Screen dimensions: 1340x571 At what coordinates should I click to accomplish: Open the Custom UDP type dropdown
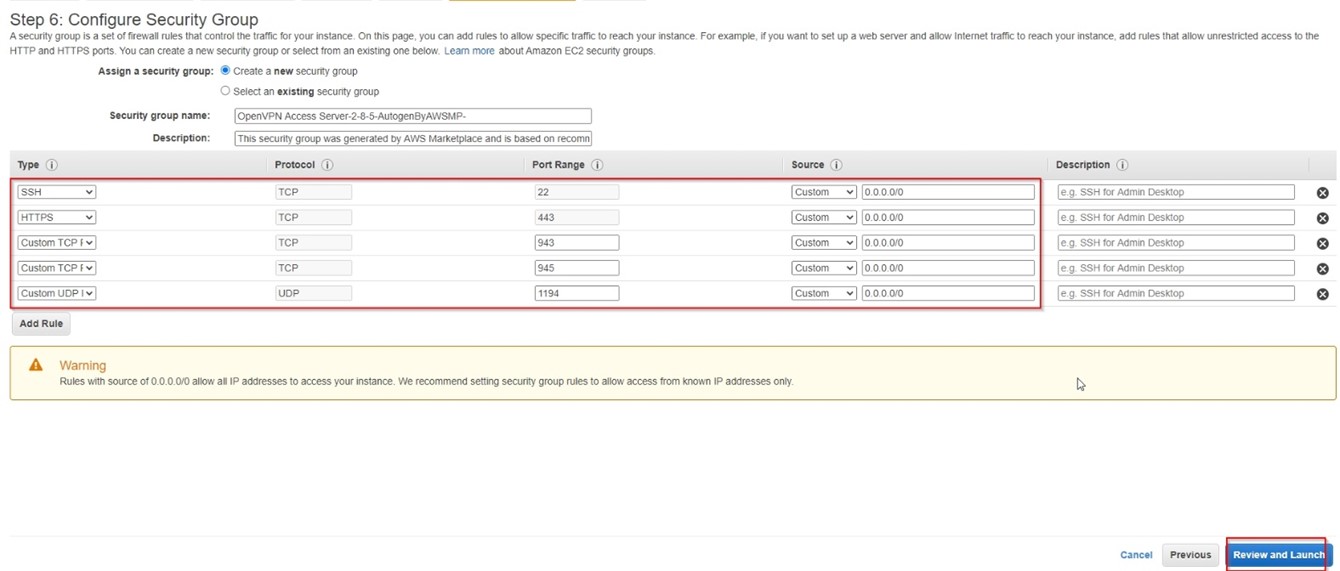click(x=56, y=293)
